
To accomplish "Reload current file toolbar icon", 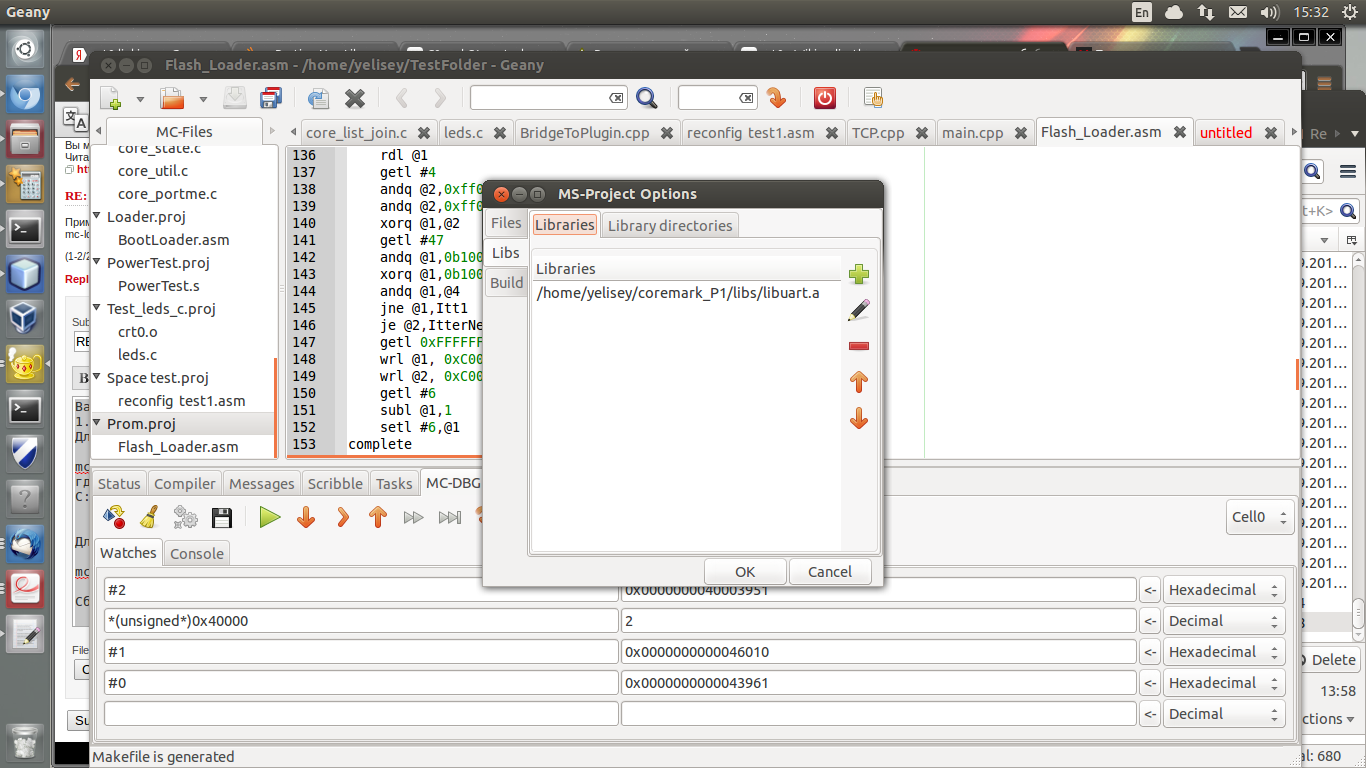I will (x=318, y=98).
